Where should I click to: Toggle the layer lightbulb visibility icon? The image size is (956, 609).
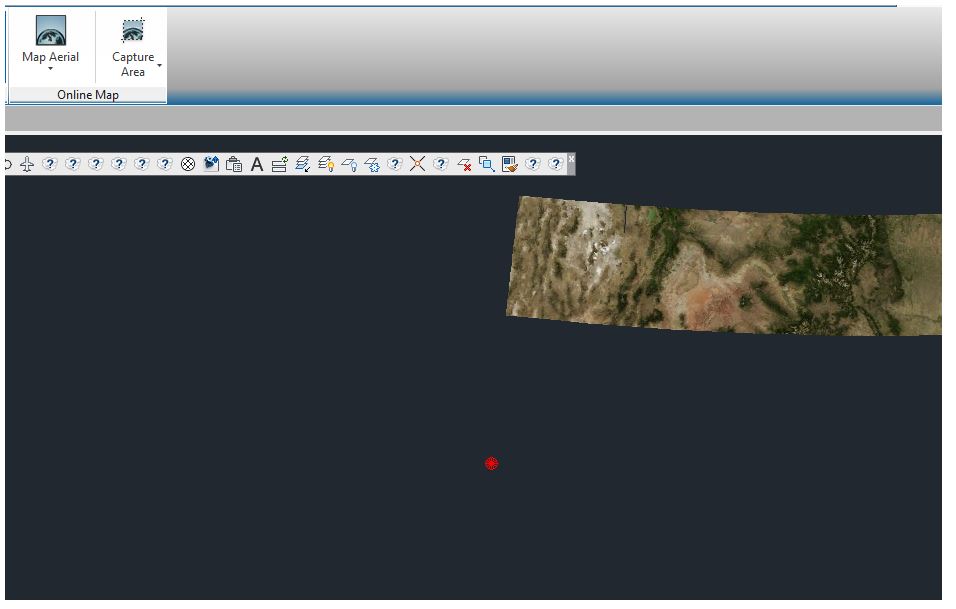pyautogui.click(x=325, y=164)
